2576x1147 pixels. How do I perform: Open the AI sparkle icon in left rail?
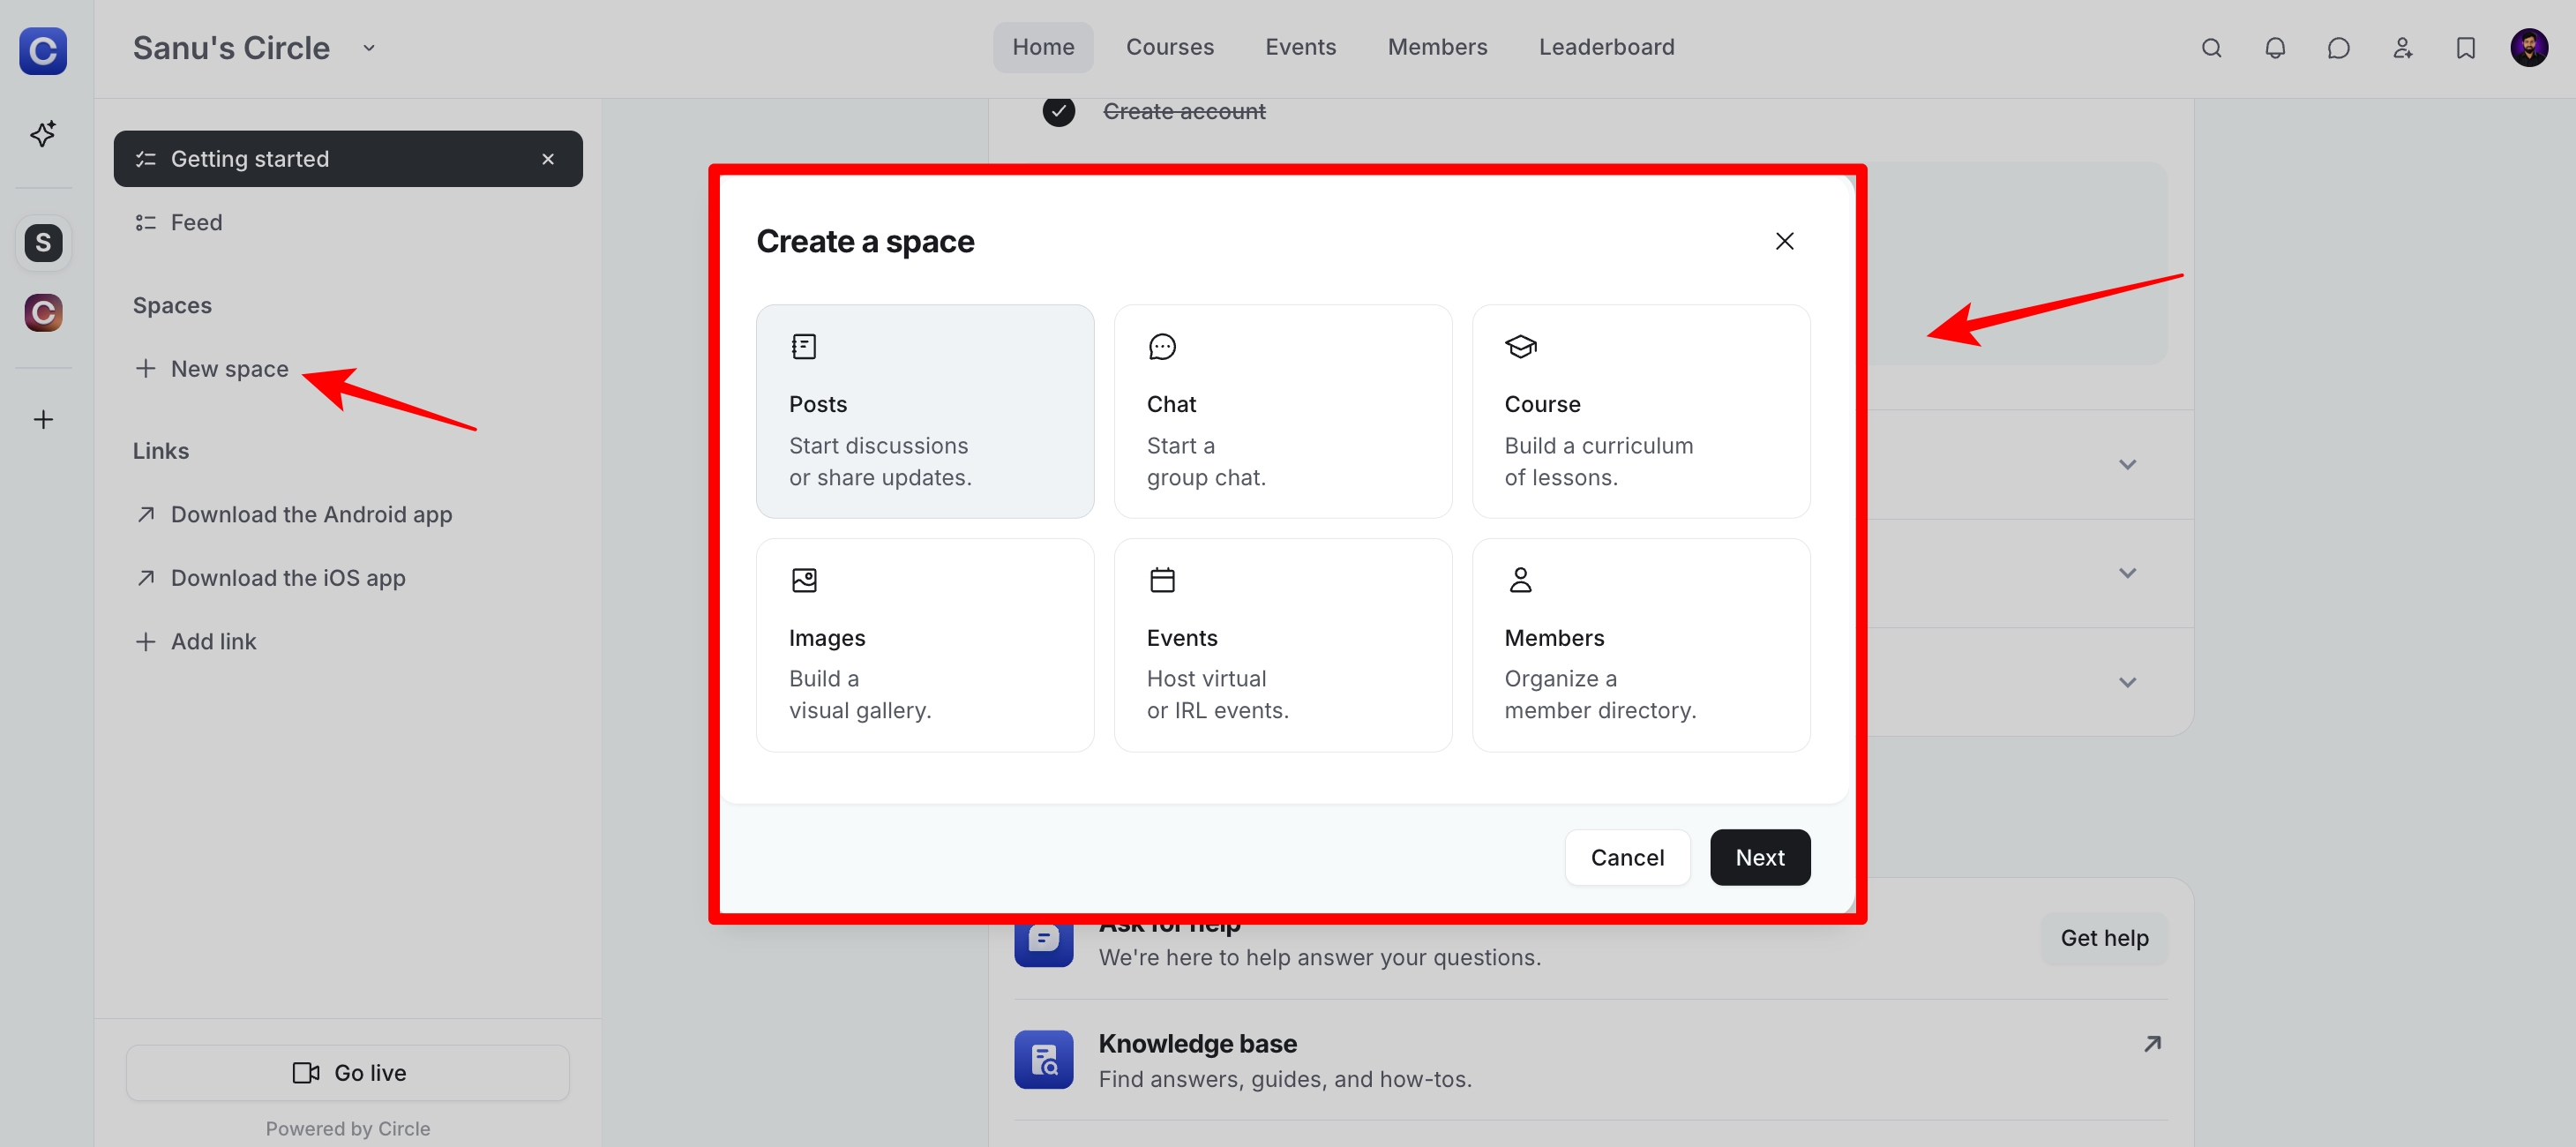[43, 133]
